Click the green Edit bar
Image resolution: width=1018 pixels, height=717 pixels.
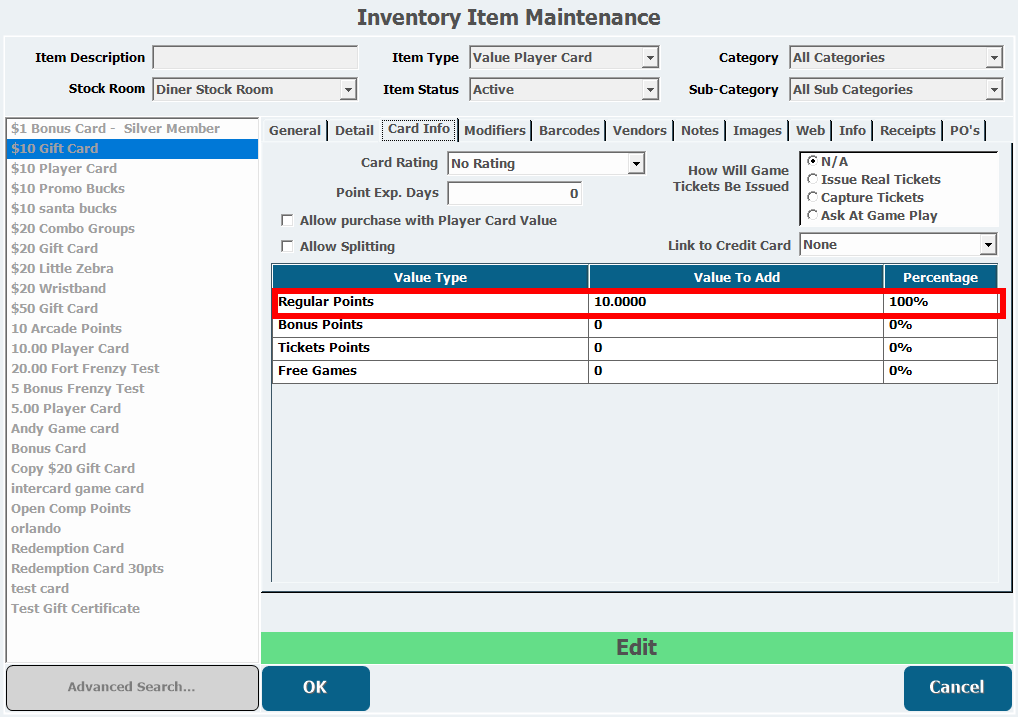[636, 648]
